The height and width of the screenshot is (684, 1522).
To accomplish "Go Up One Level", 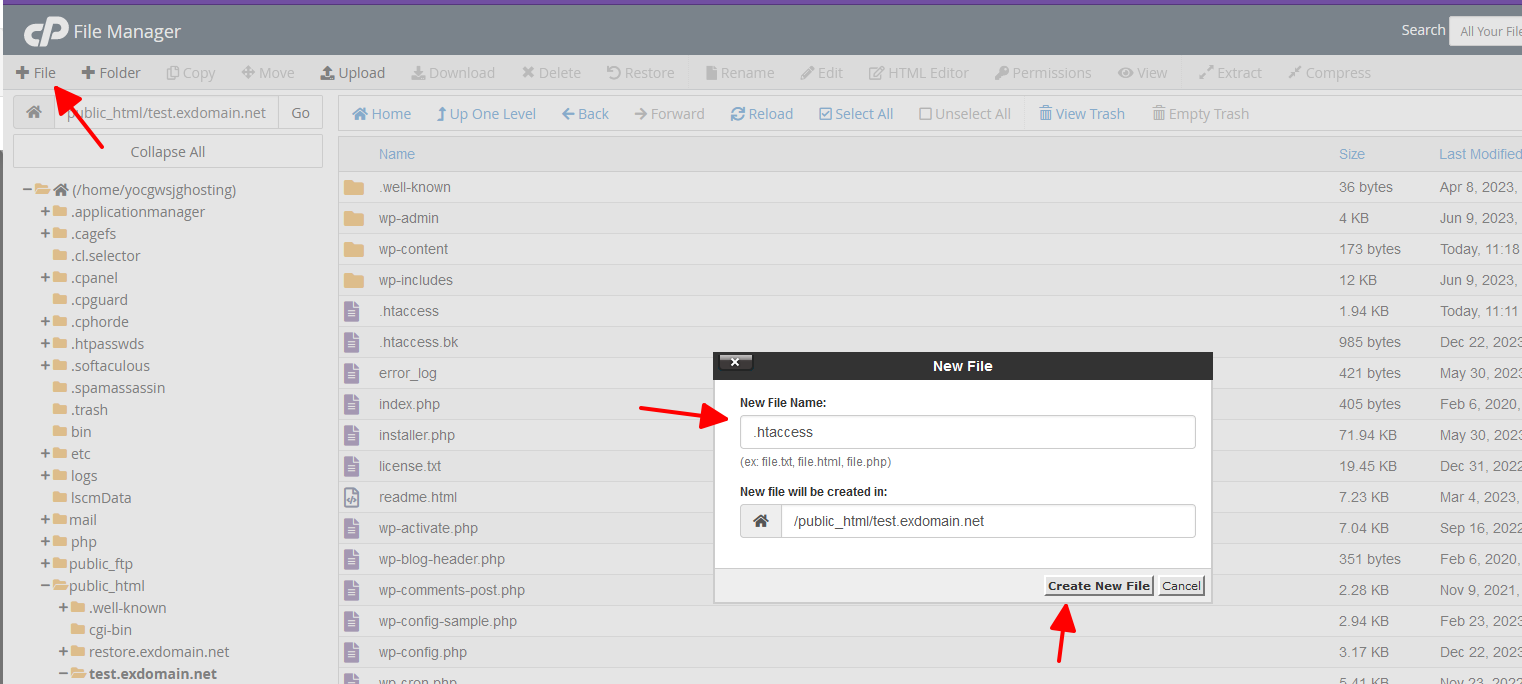I will [486, 114].
